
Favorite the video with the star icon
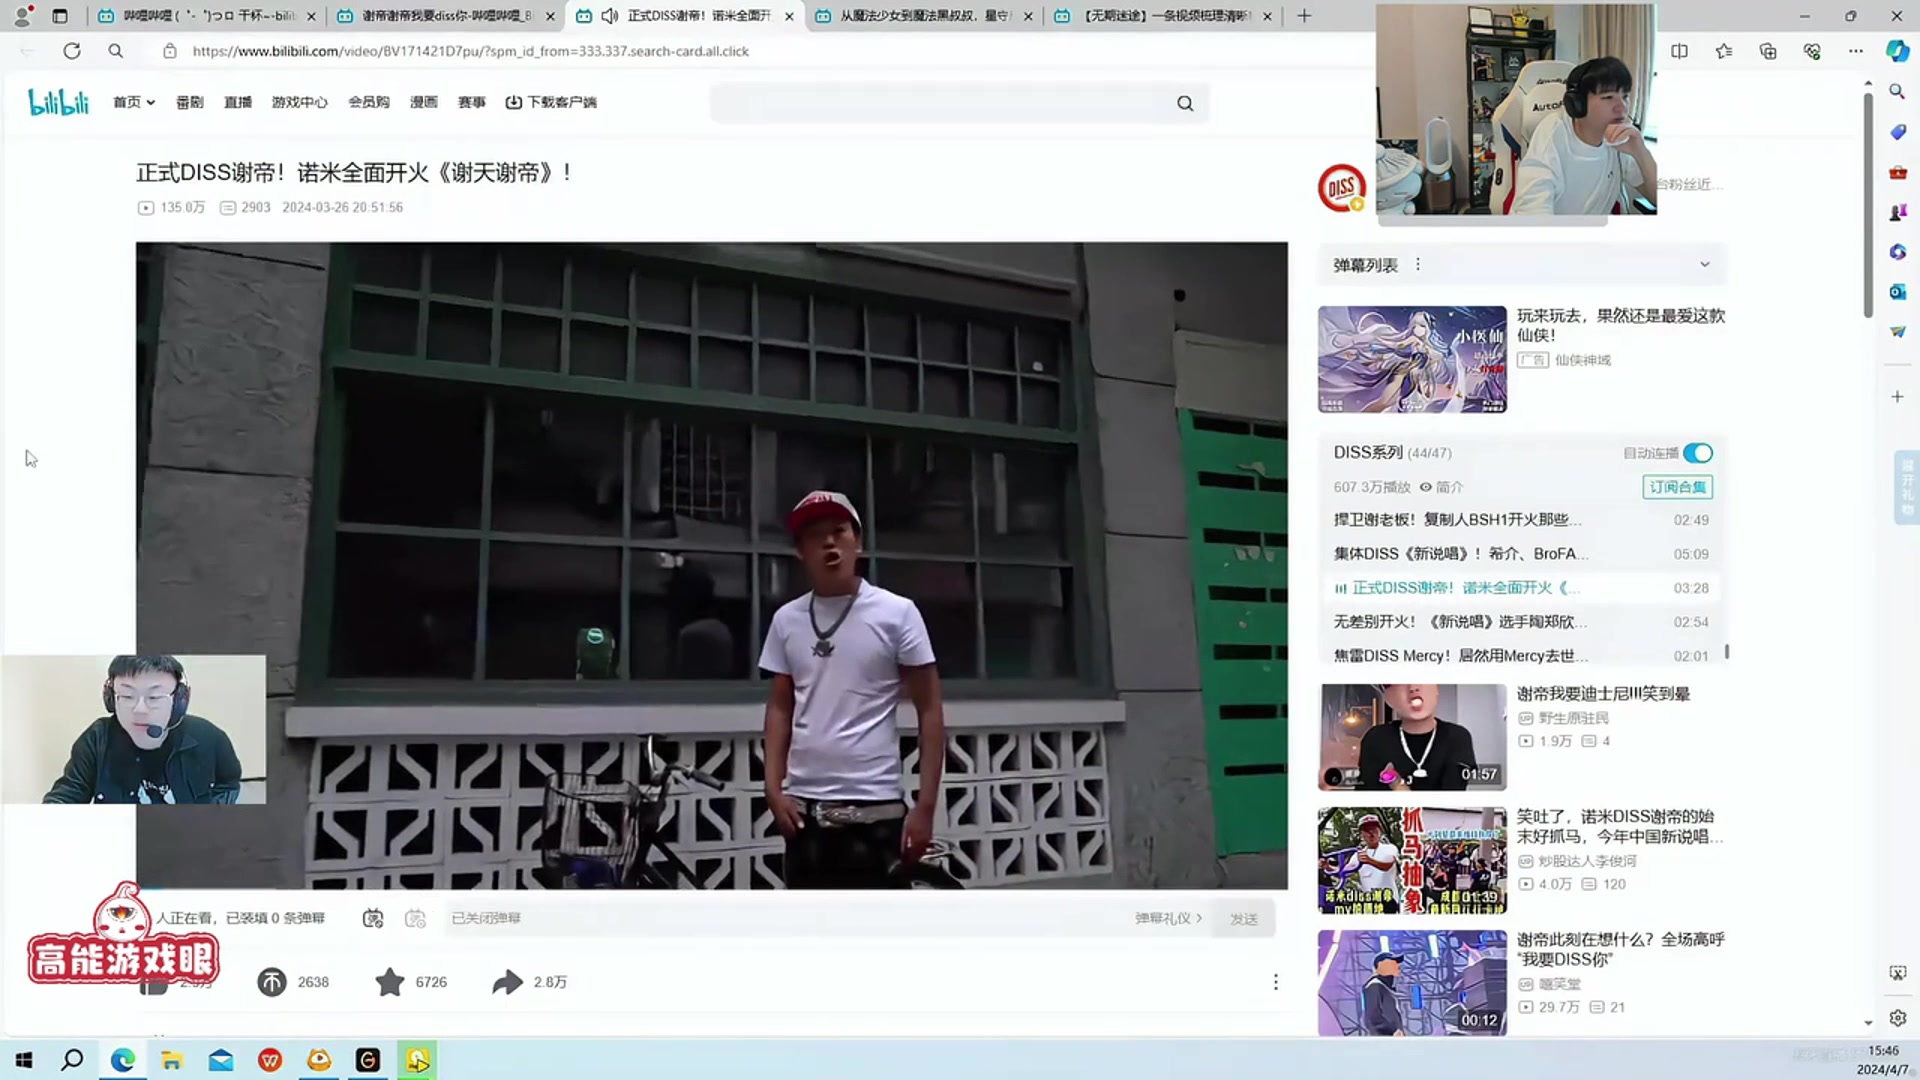coord(390,982)
